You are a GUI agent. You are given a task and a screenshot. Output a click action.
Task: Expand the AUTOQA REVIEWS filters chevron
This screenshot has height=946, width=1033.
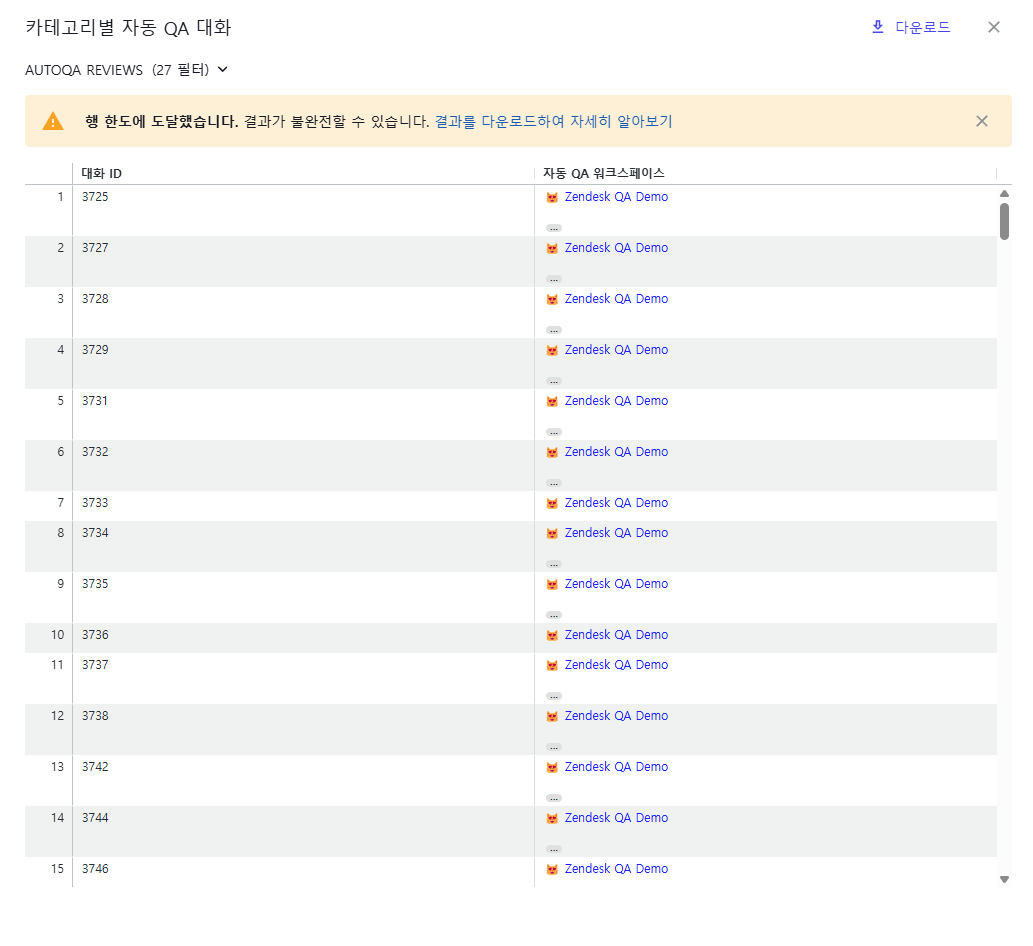point(223,69)
